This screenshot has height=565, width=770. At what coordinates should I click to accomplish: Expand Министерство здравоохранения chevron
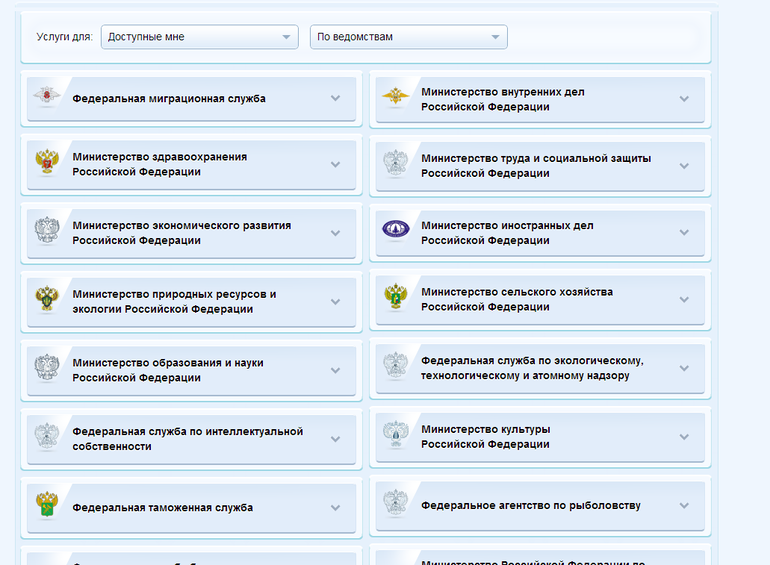pyautogui.click(x=335, y=164)
